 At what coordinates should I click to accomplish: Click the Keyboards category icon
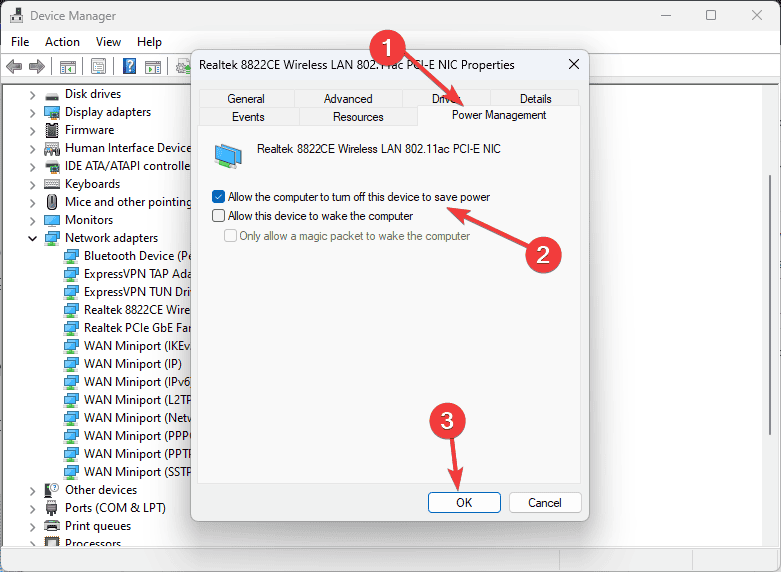click(52, 184)
